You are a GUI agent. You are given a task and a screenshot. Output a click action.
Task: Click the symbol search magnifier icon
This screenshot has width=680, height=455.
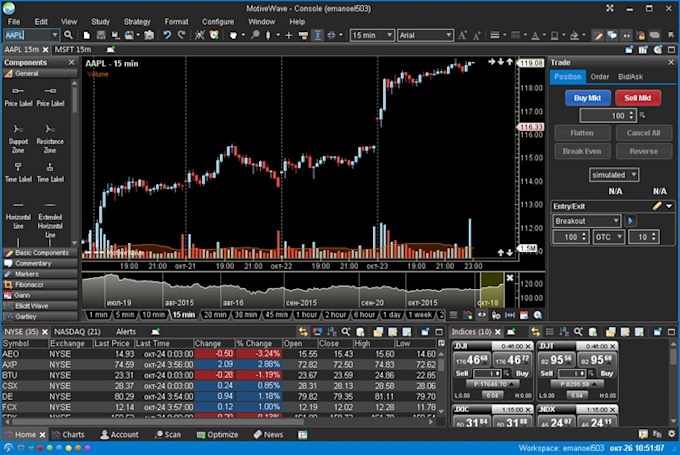click(68, 35)
